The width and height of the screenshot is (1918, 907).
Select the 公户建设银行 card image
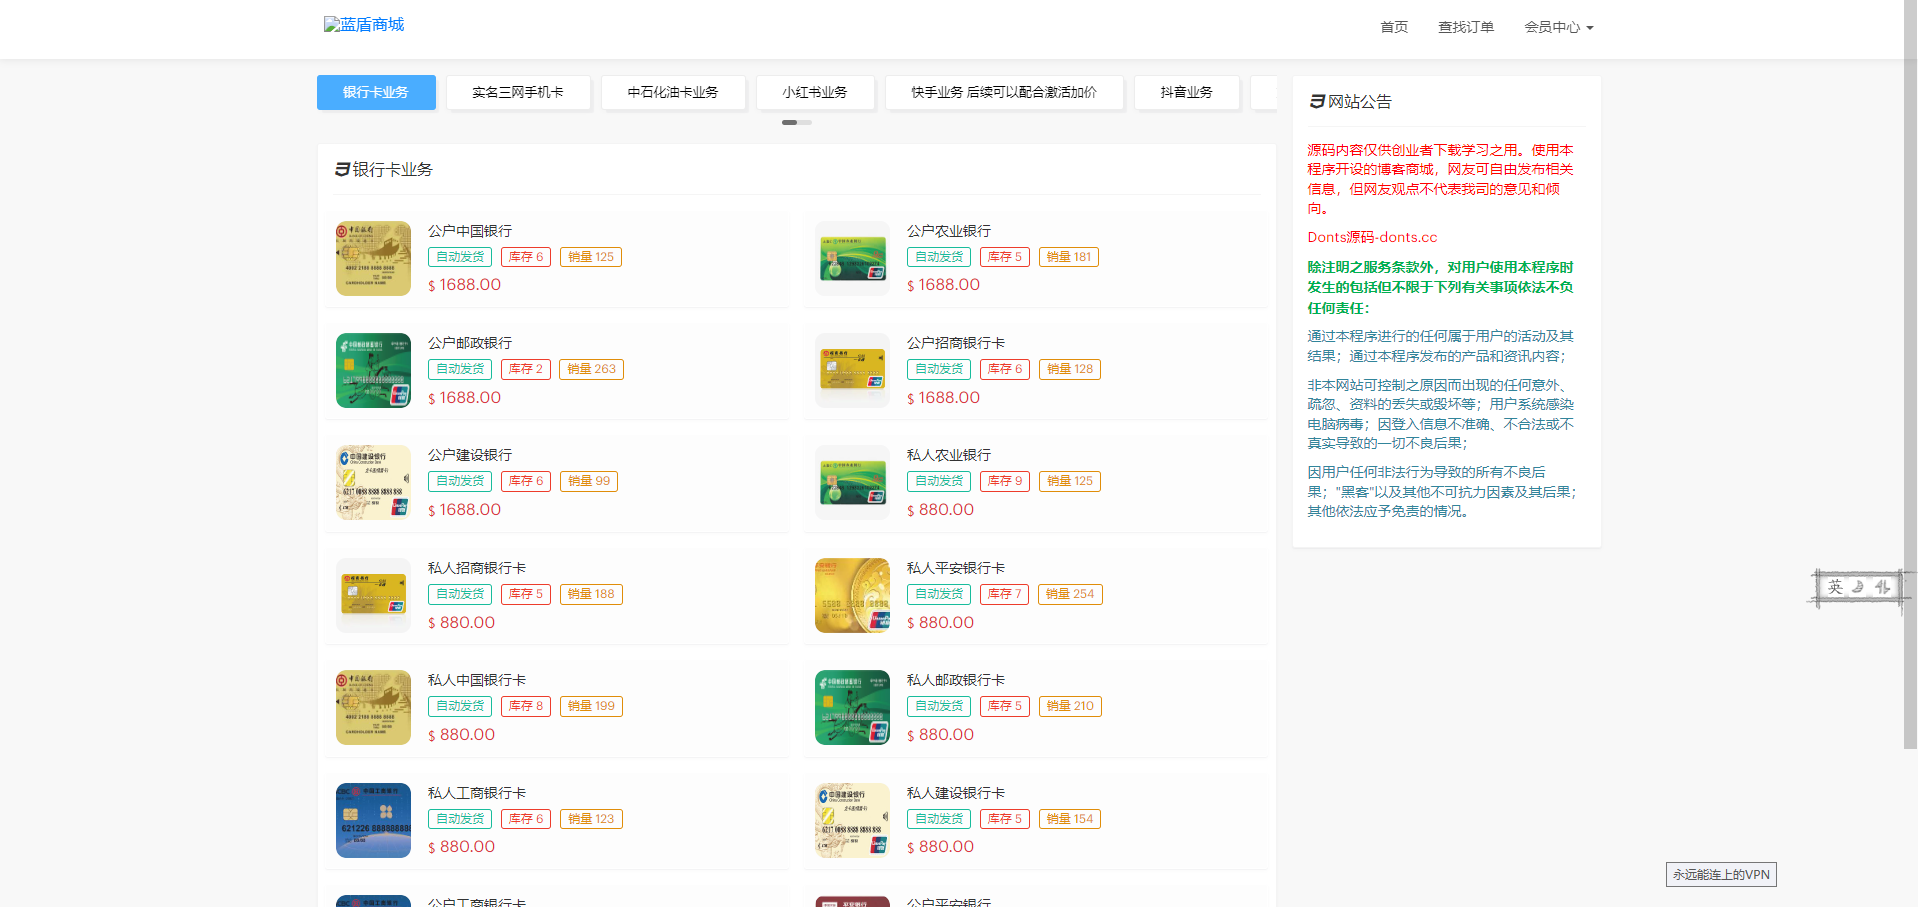pyautogui.click(x=373, y=482)
